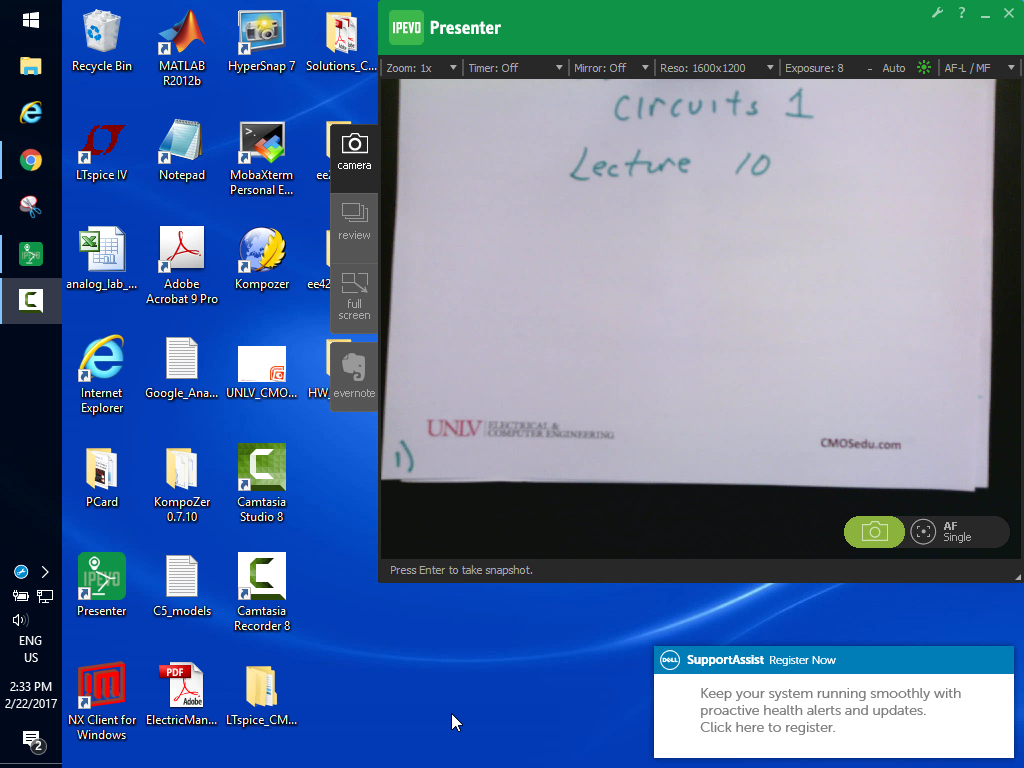Viewport: 1024px width, 768px height.
Task: Open the Windows Start menu
Action: (31, 20)
